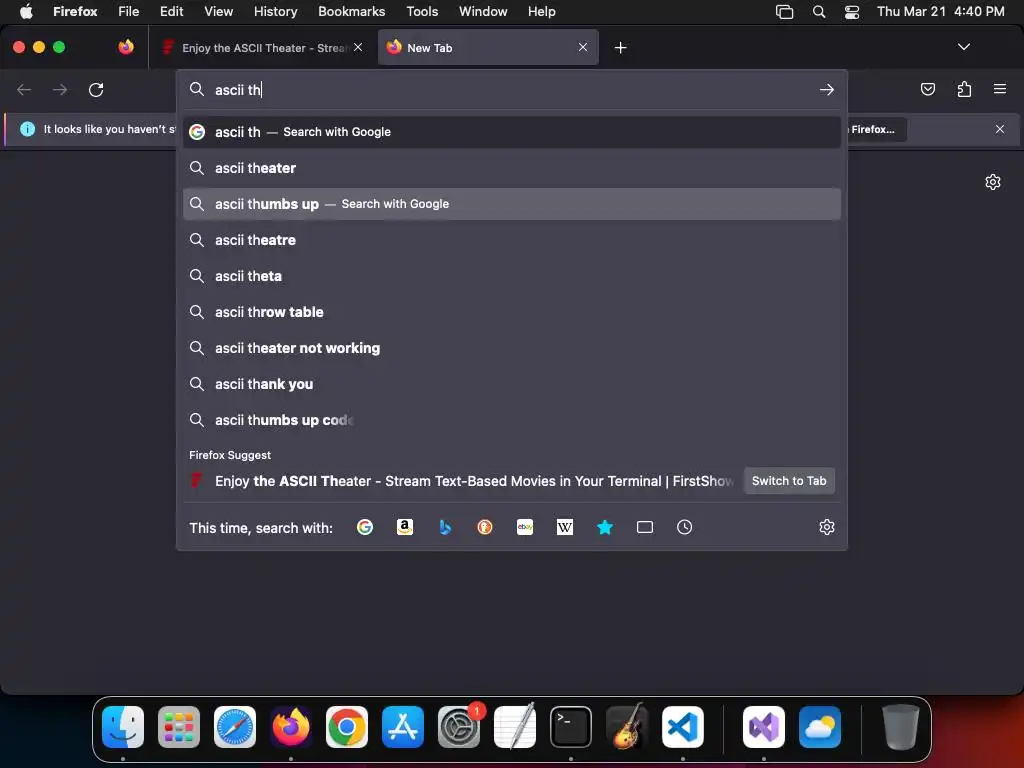Select the 'ascii theater' suggestion
1024x768 pixels.
point(511,168)
